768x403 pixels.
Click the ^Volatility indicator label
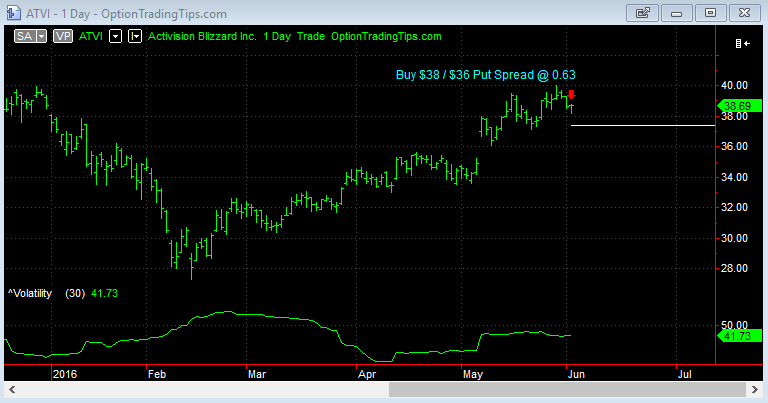pos(30,293)
